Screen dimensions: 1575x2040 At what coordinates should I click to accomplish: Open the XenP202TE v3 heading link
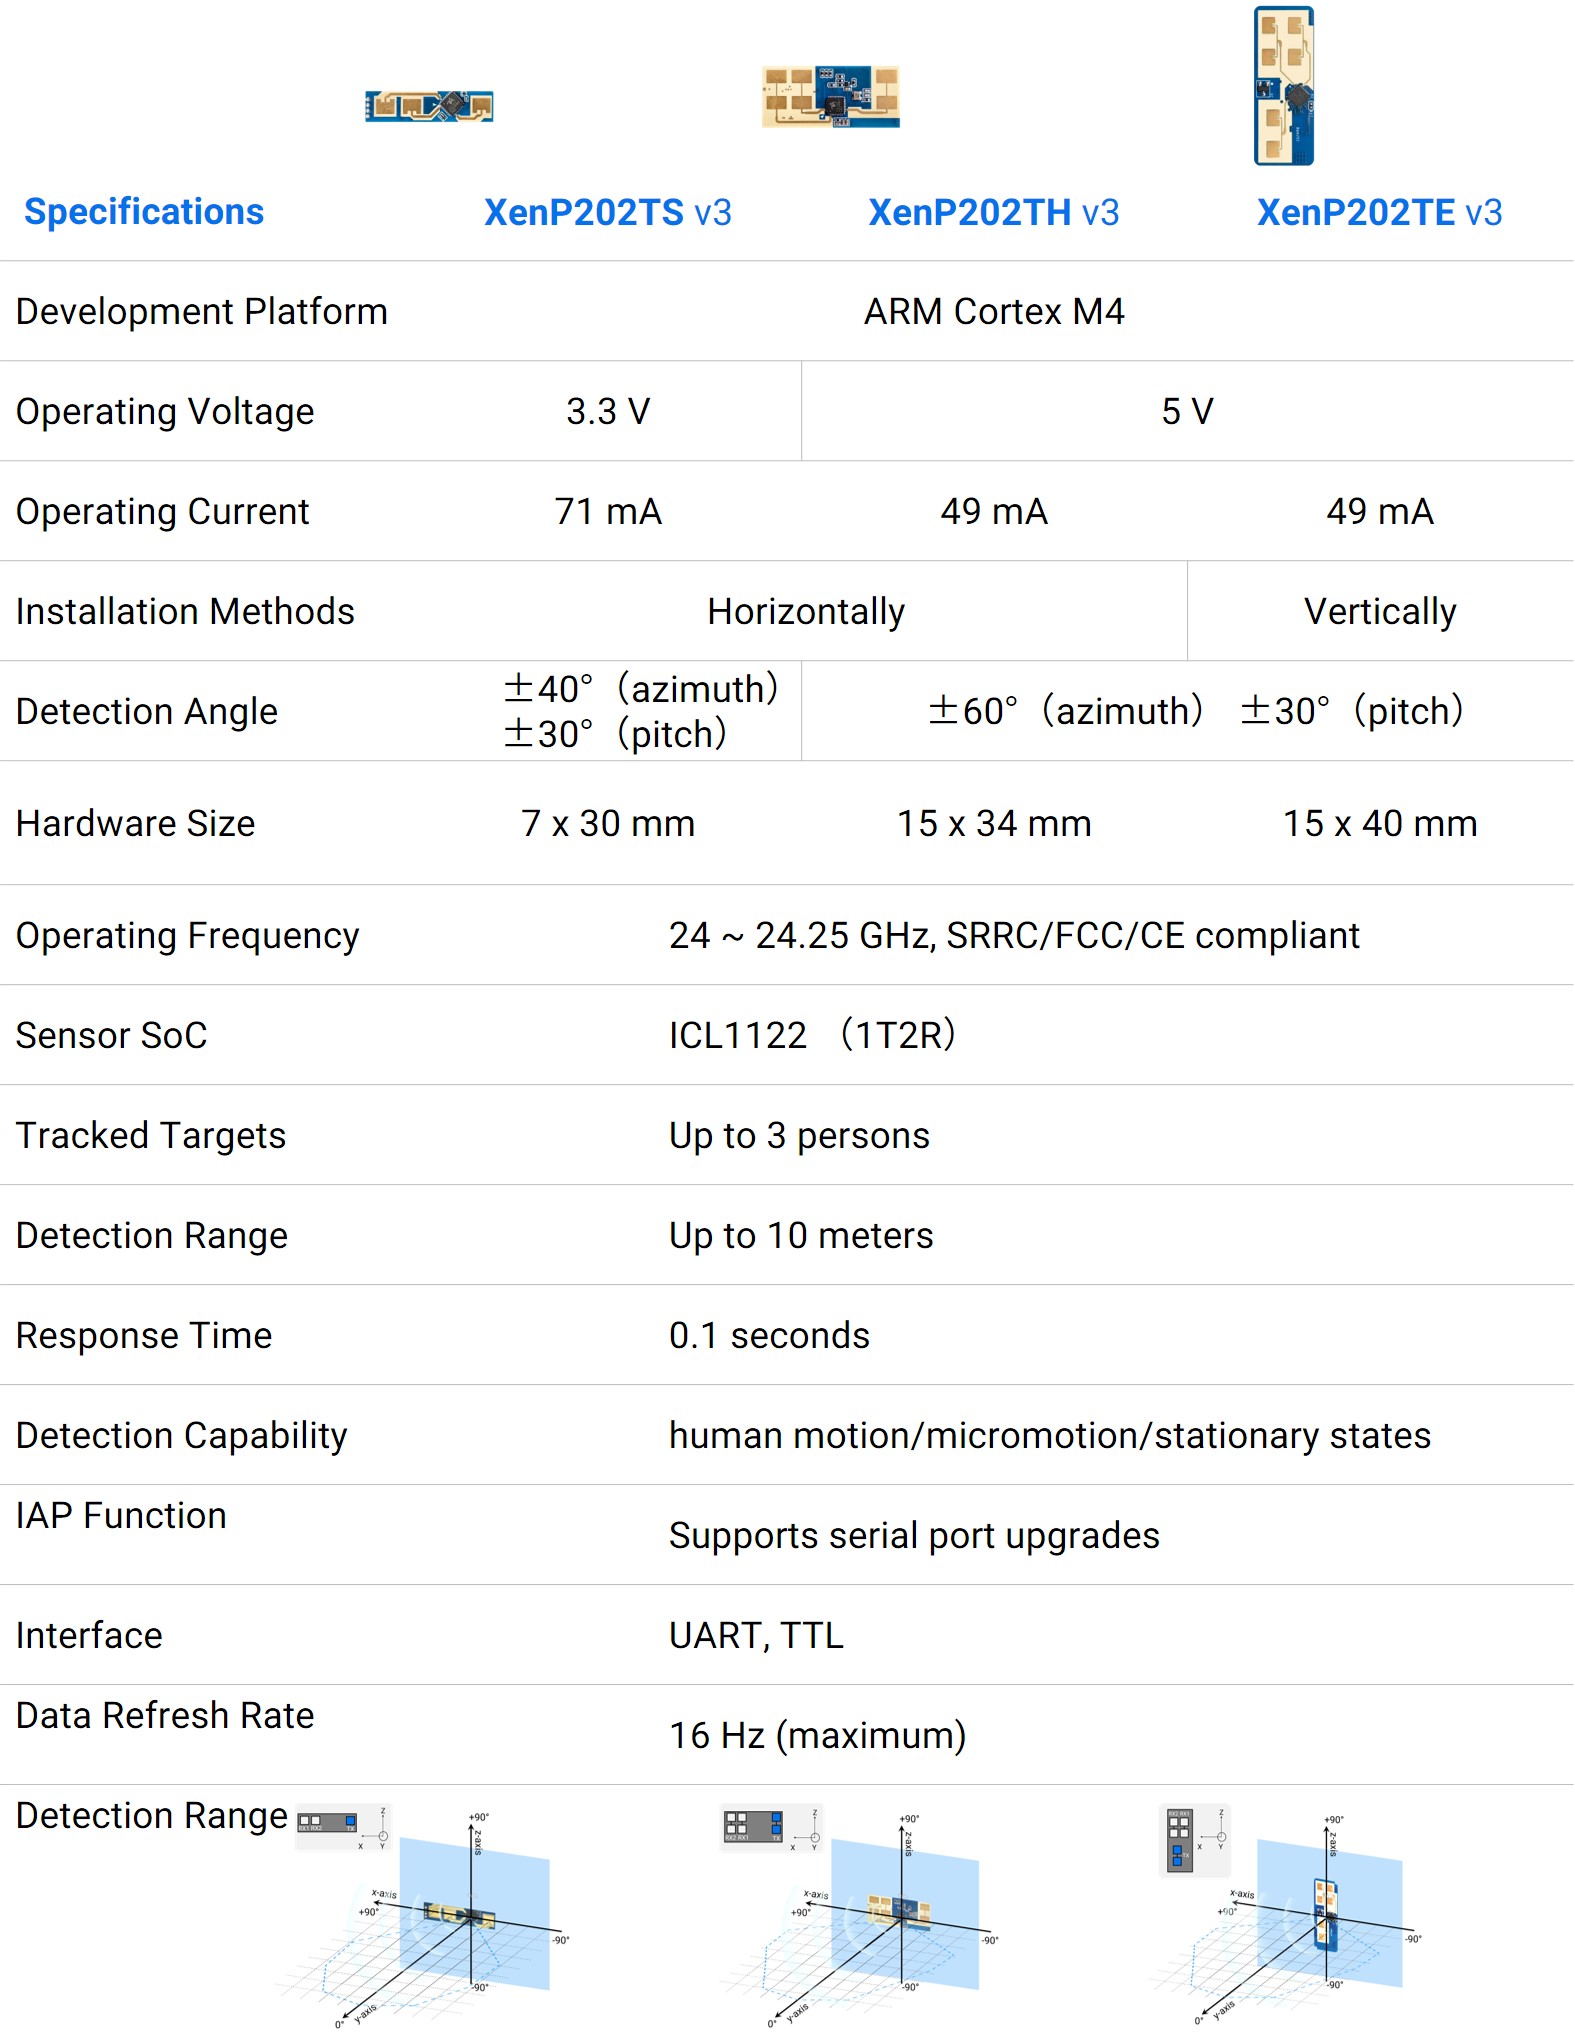[1380, 212]
